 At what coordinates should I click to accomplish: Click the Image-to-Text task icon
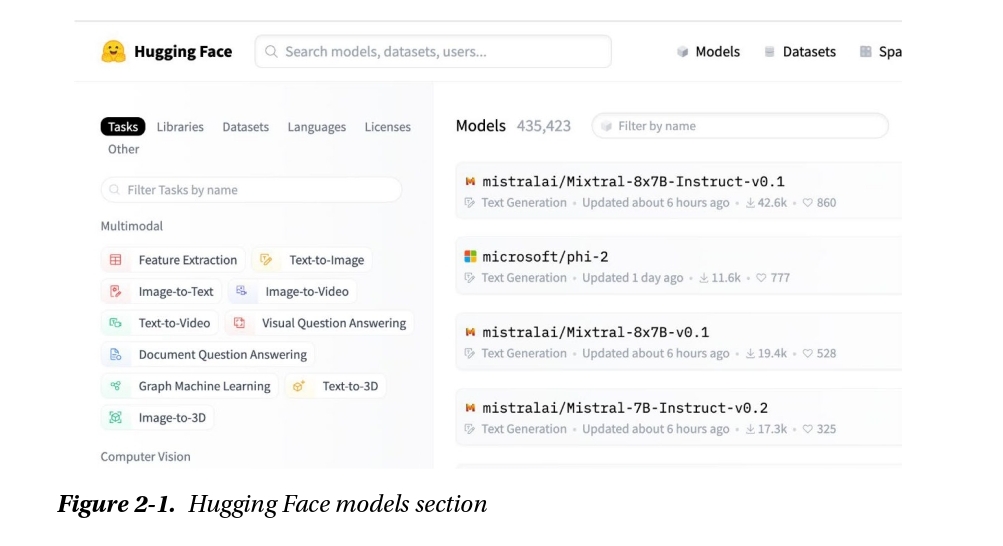(116, 292)
